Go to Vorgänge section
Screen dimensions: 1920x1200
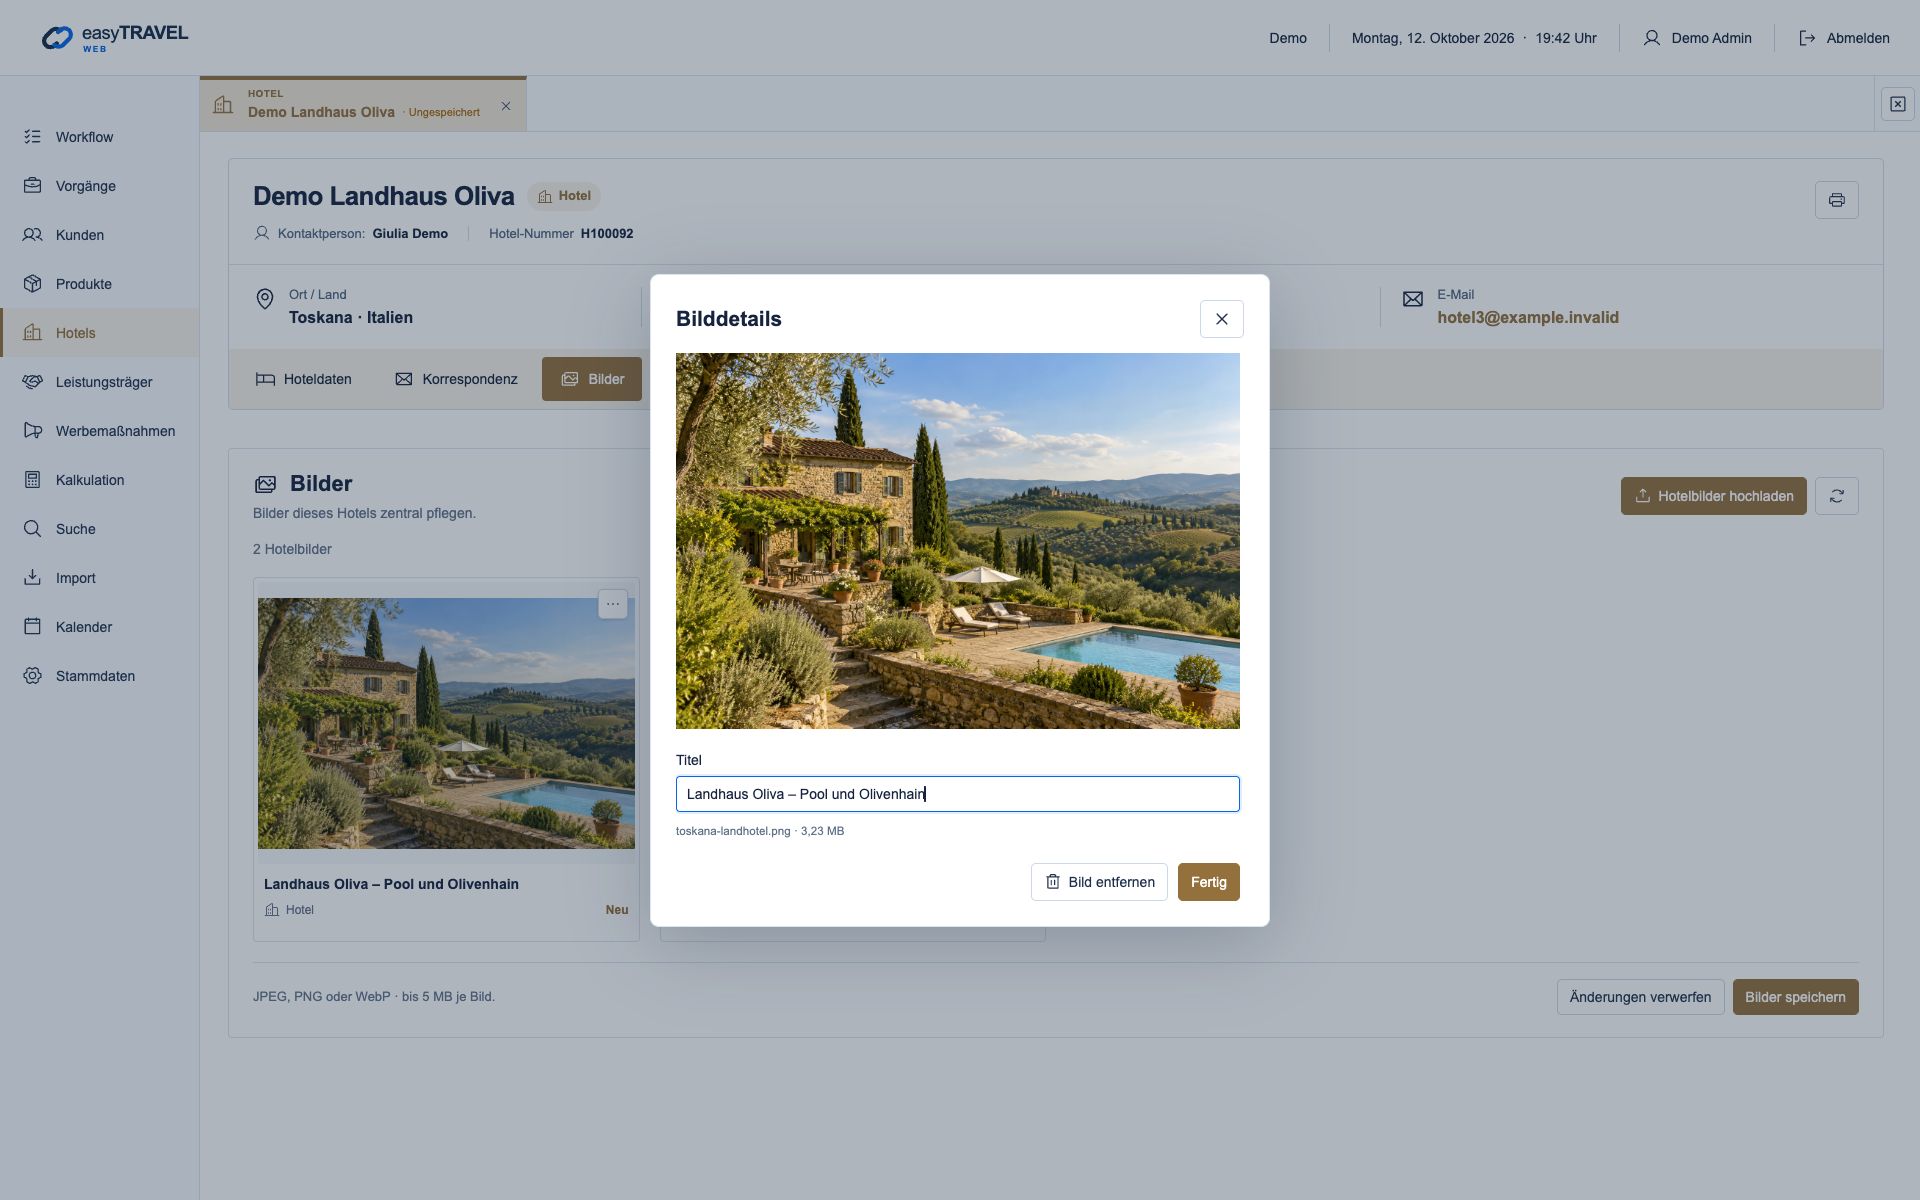99,186
